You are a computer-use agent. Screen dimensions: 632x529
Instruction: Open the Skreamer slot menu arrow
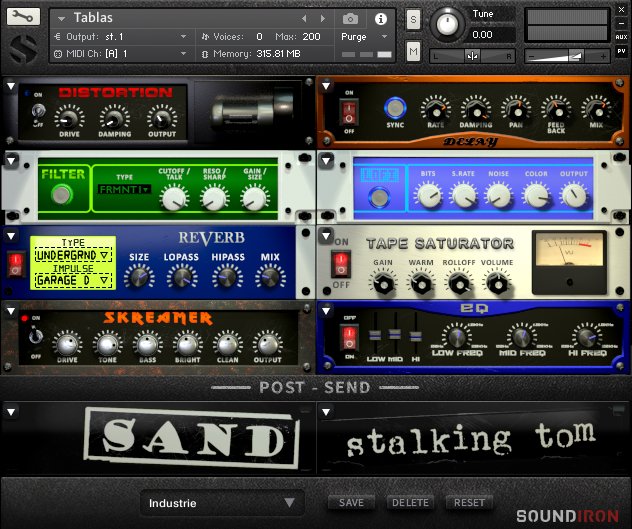click(11, 311)
